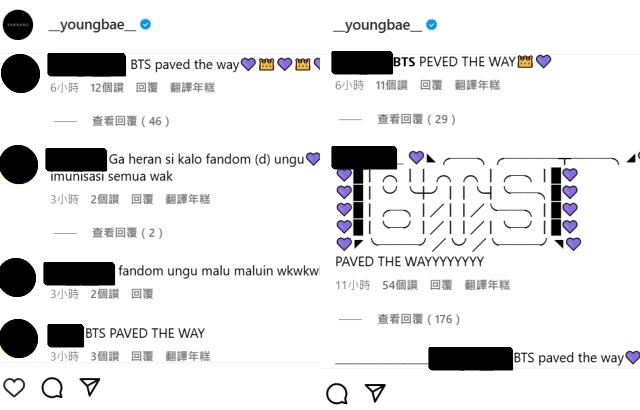640x410 pixels.
Task: Open the left _youngbae_ username link
Action: [x=92, y=24]
